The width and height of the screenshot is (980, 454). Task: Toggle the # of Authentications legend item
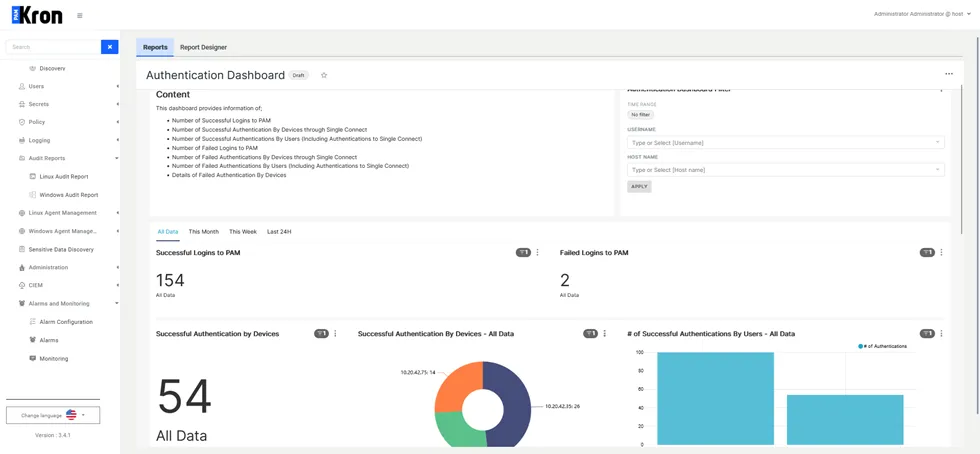click(x=882, y=346)
